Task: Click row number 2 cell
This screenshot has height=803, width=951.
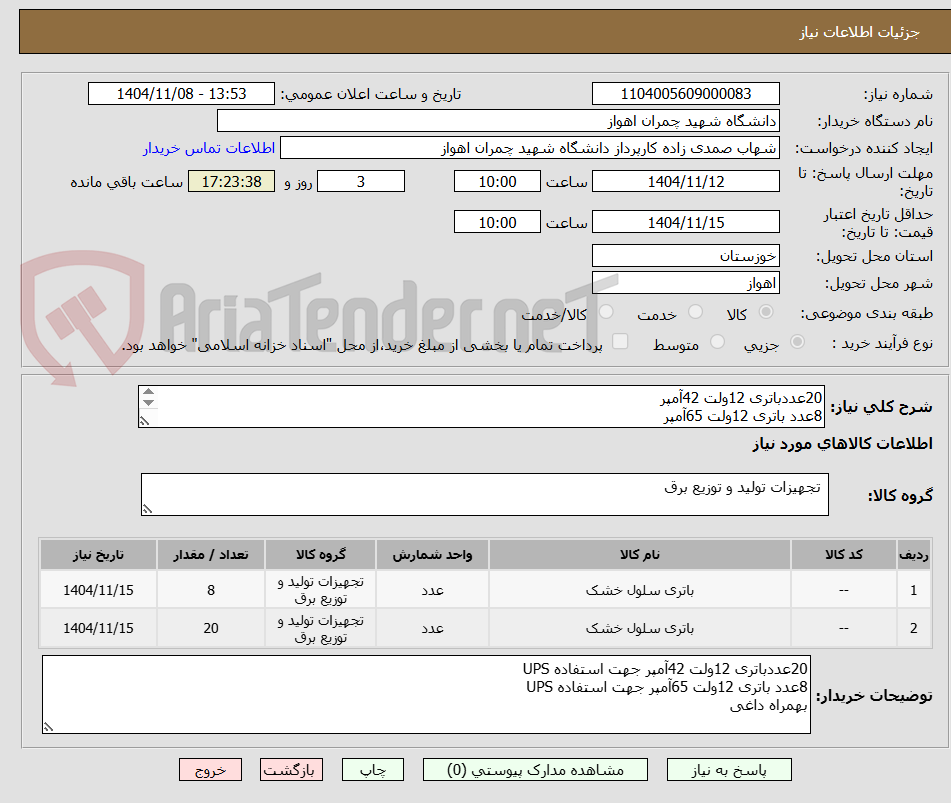Action: (913, 628)
